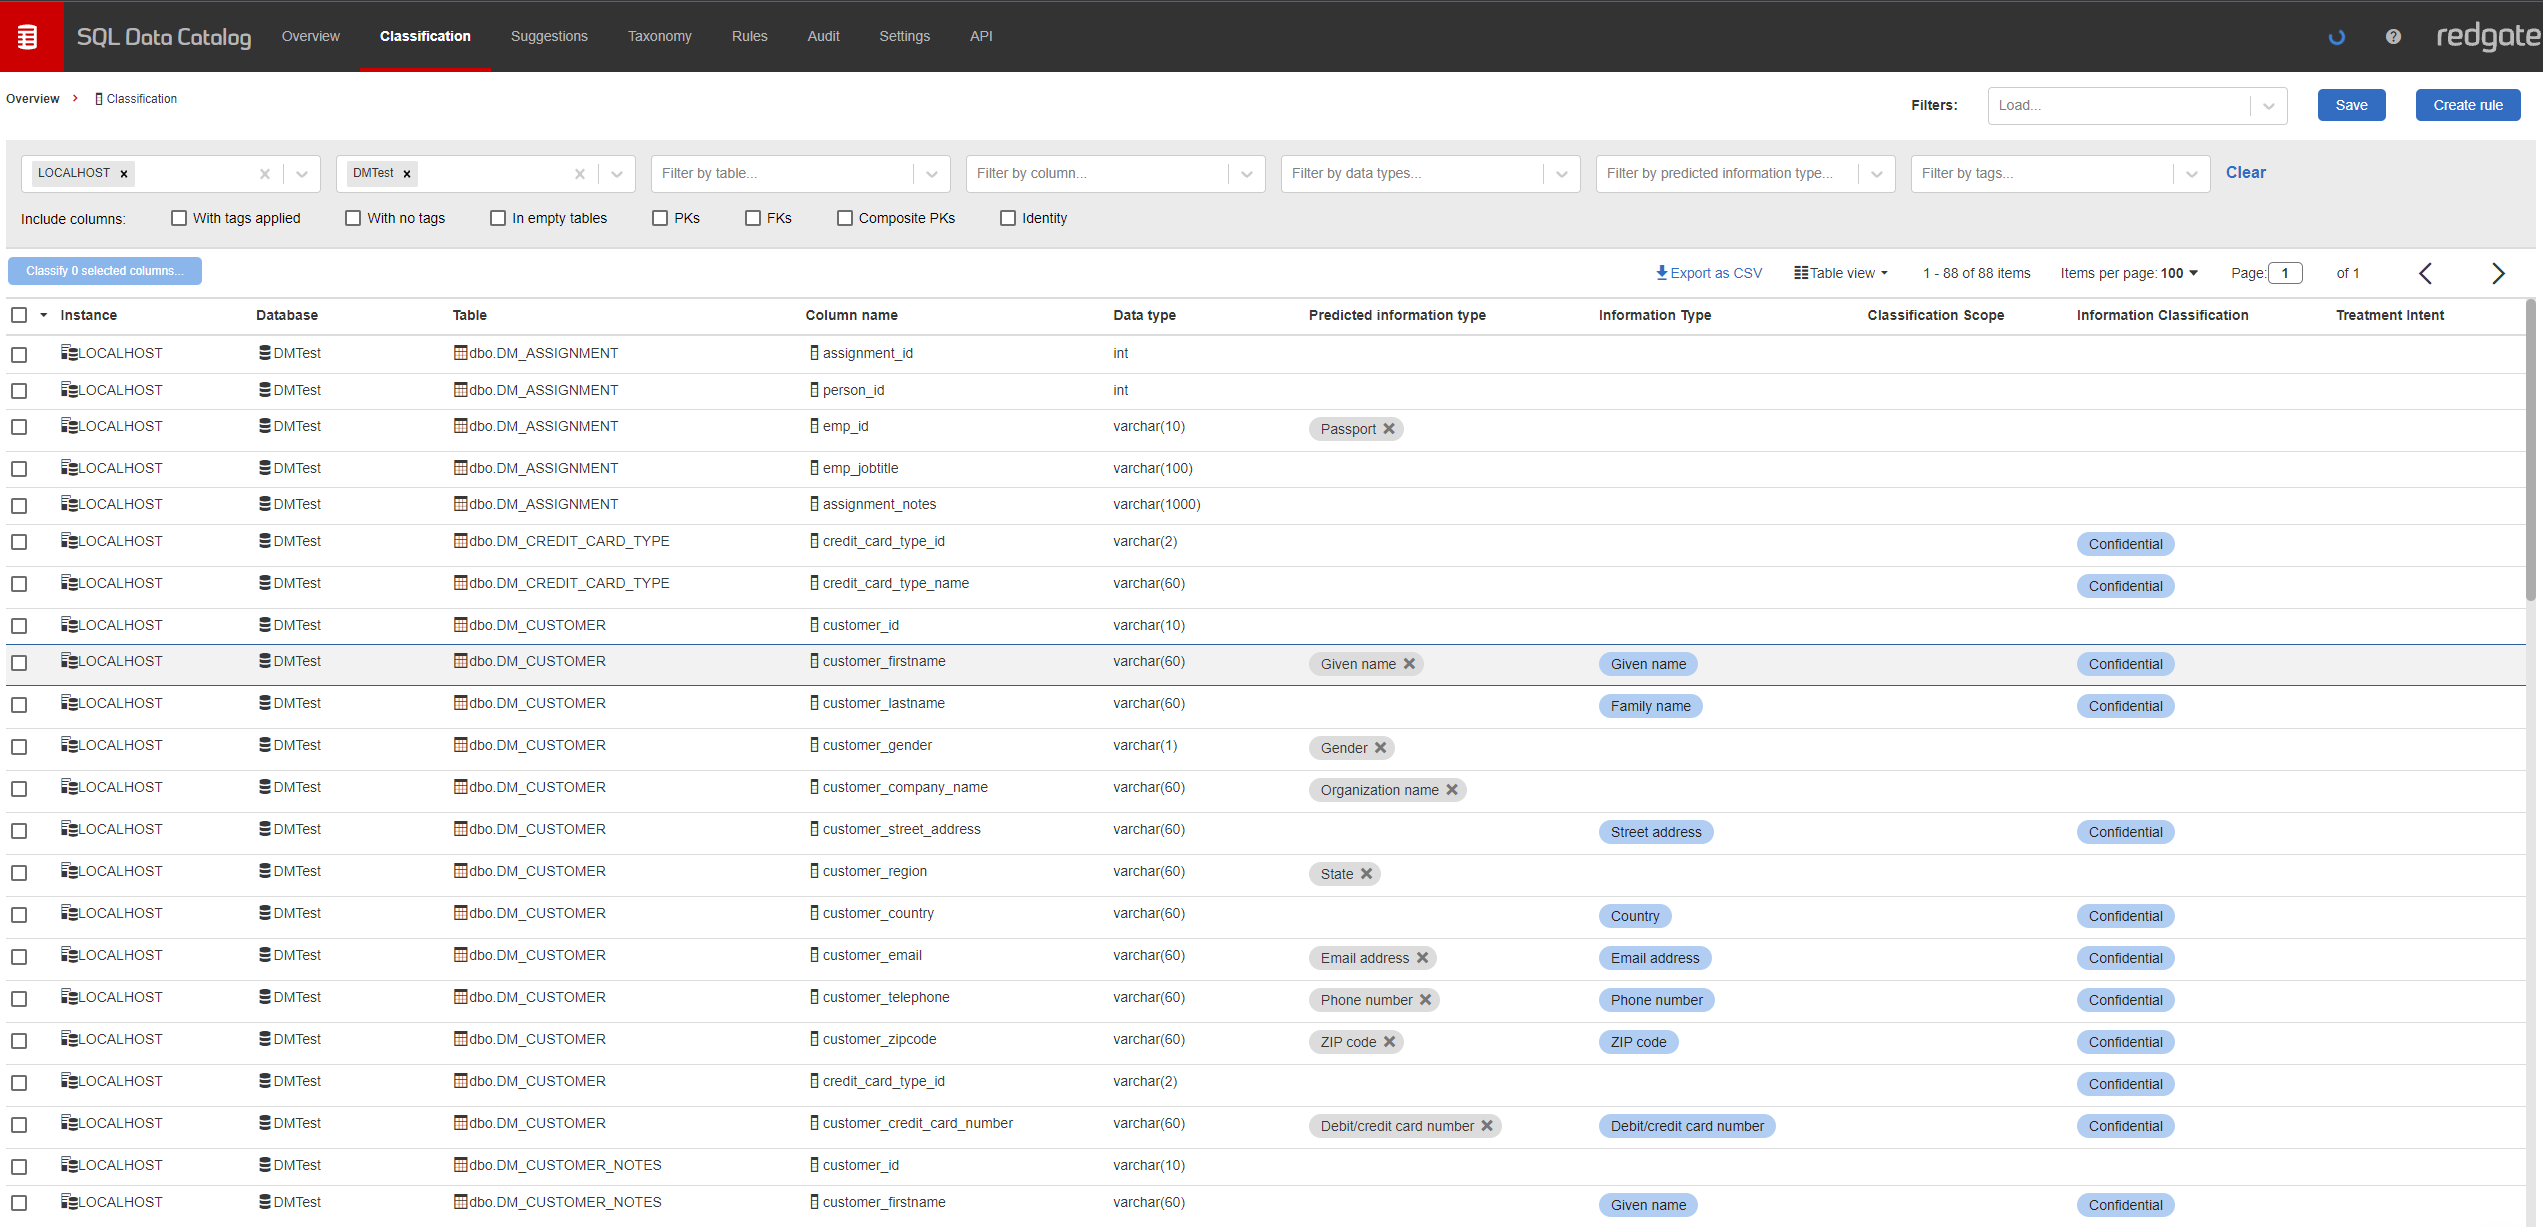Select the customer_firstname row checkbox
This screenshot has width=2543, height=1227.
coord(19,663)
